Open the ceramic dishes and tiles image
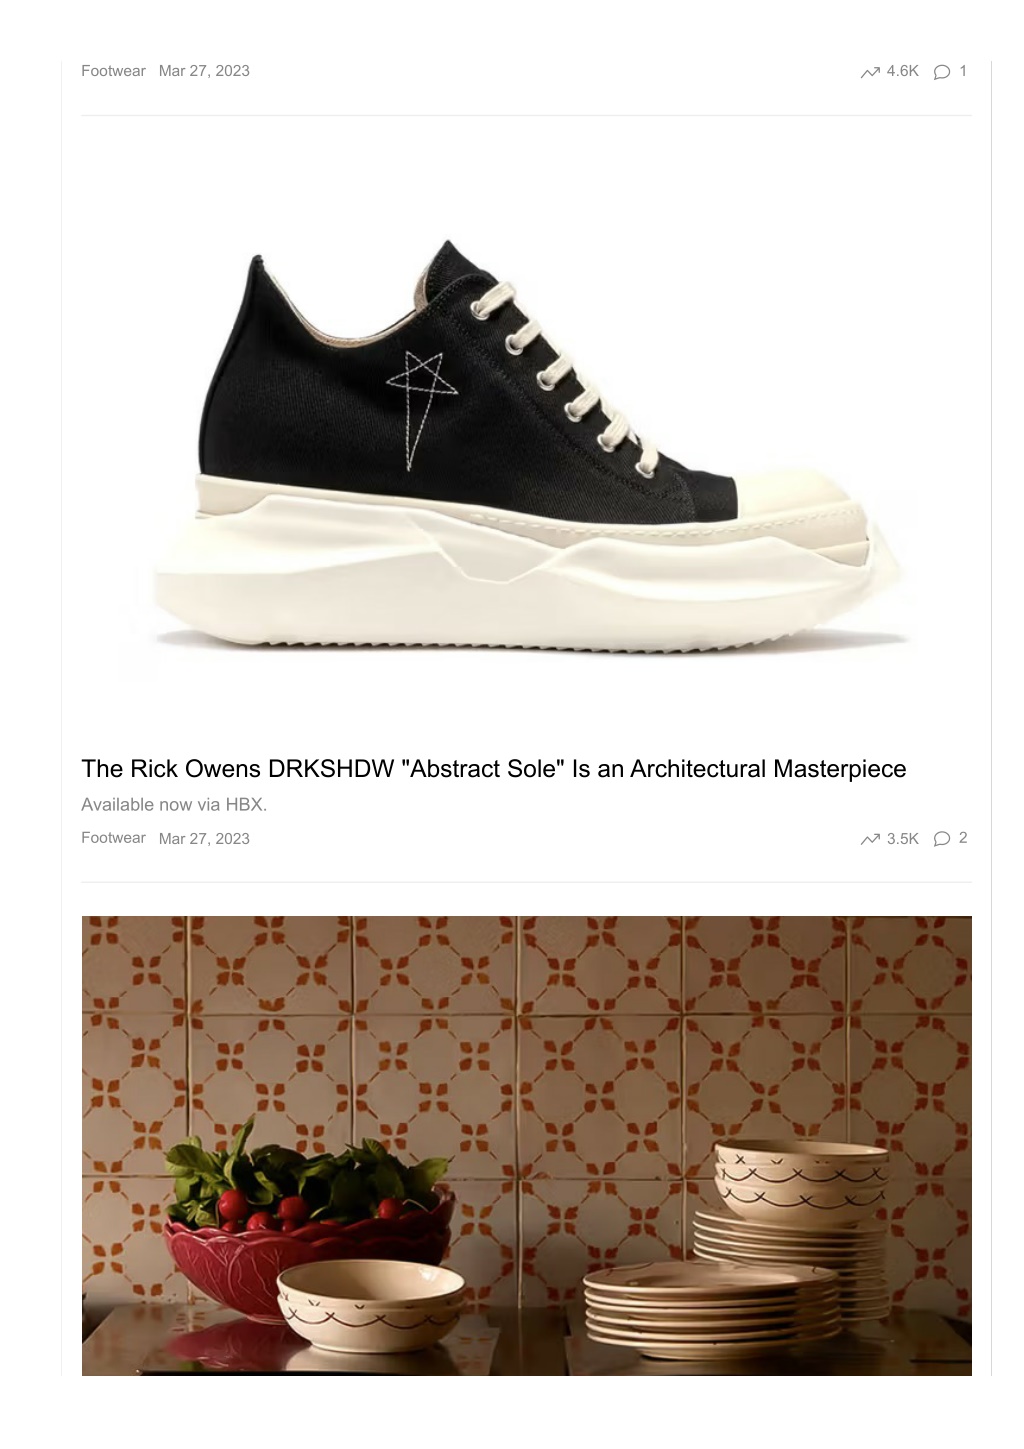Image resolution: width=1024 pixels, height=1449 pixels. [x=526, y=1146]
